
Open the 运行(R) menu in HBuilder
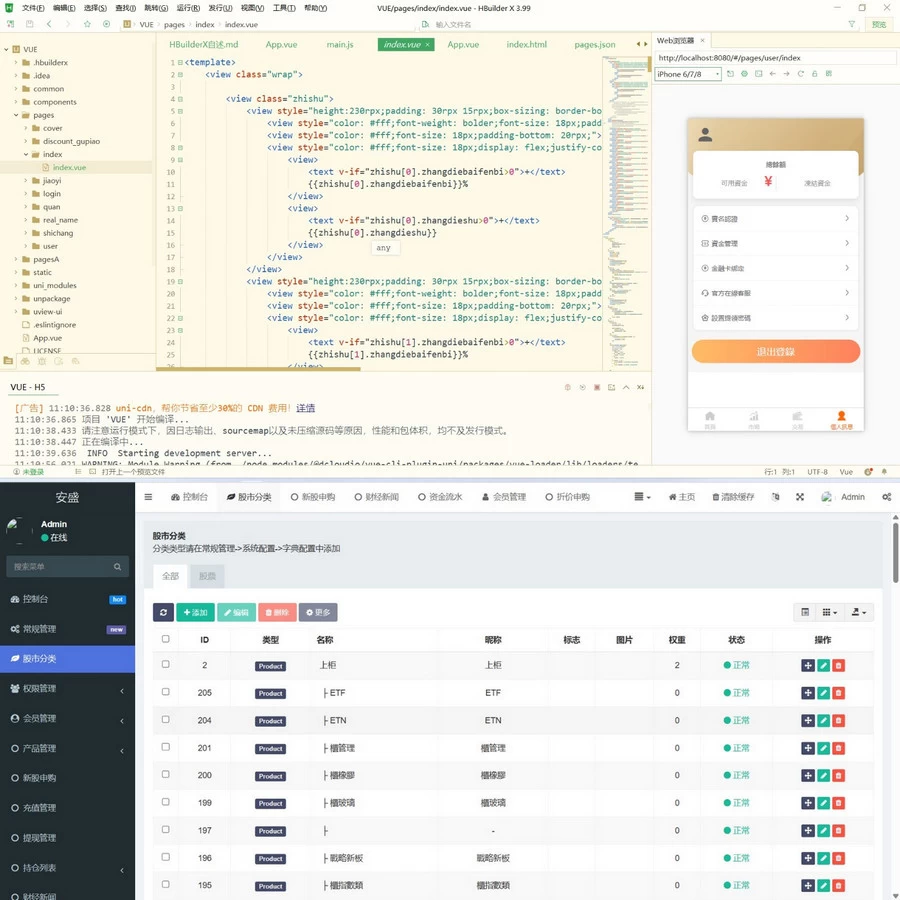tap(188, 8)
